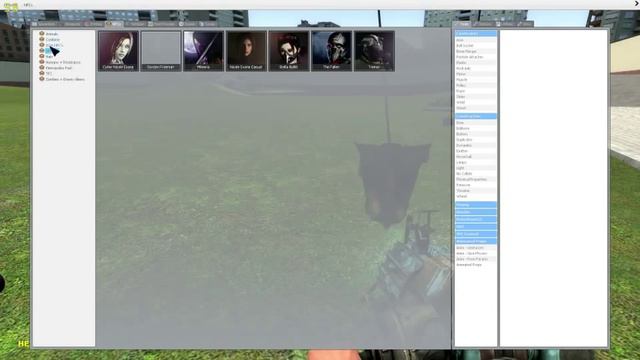Select the Animated Props tool entry
The image size is (640, 360).
point(476,265)
